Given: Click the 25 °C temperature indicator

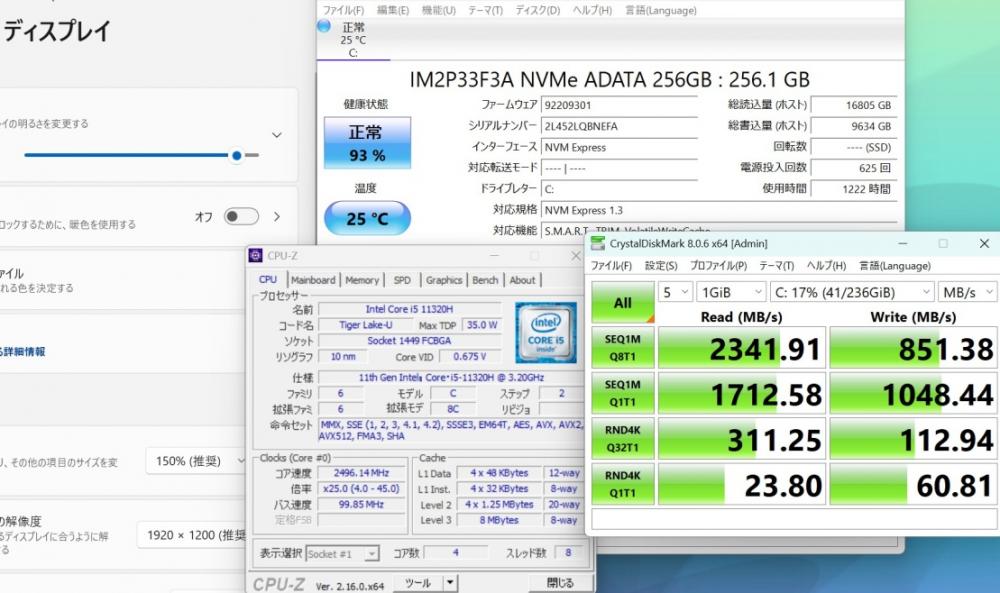Looking at the screenshot, I should coord(366,218).
